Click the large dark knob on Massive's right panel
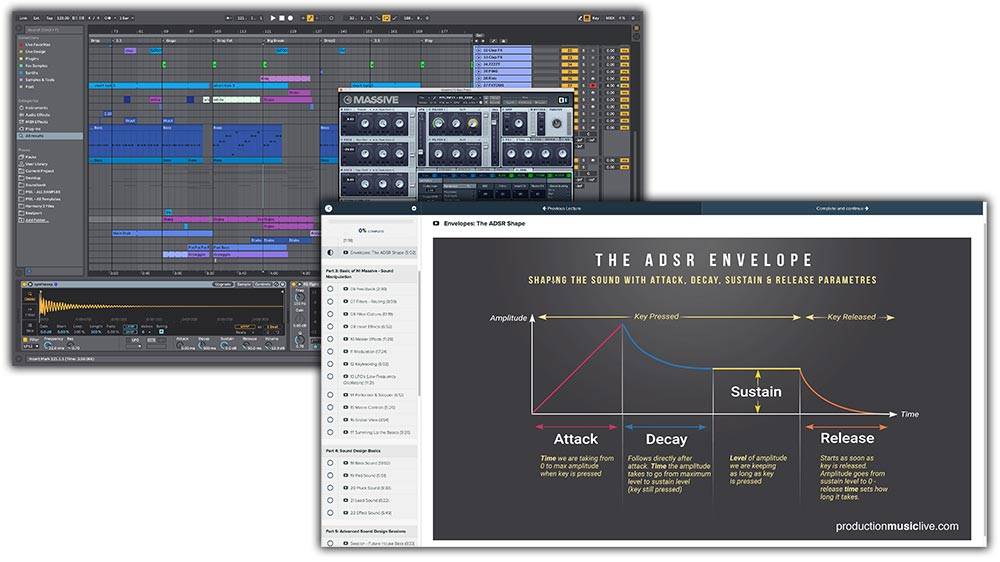The height and width of the screenshot is (562, 1000). pos(556,123)
